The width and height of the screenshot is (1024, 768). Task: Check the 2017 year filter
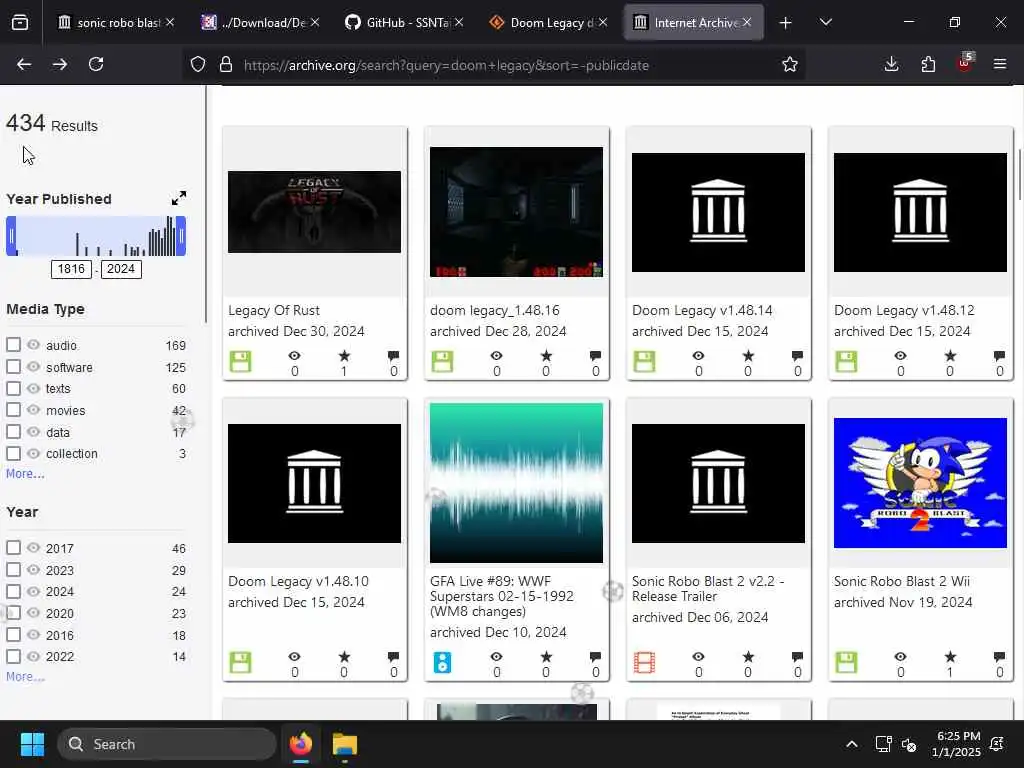(13, 548)
